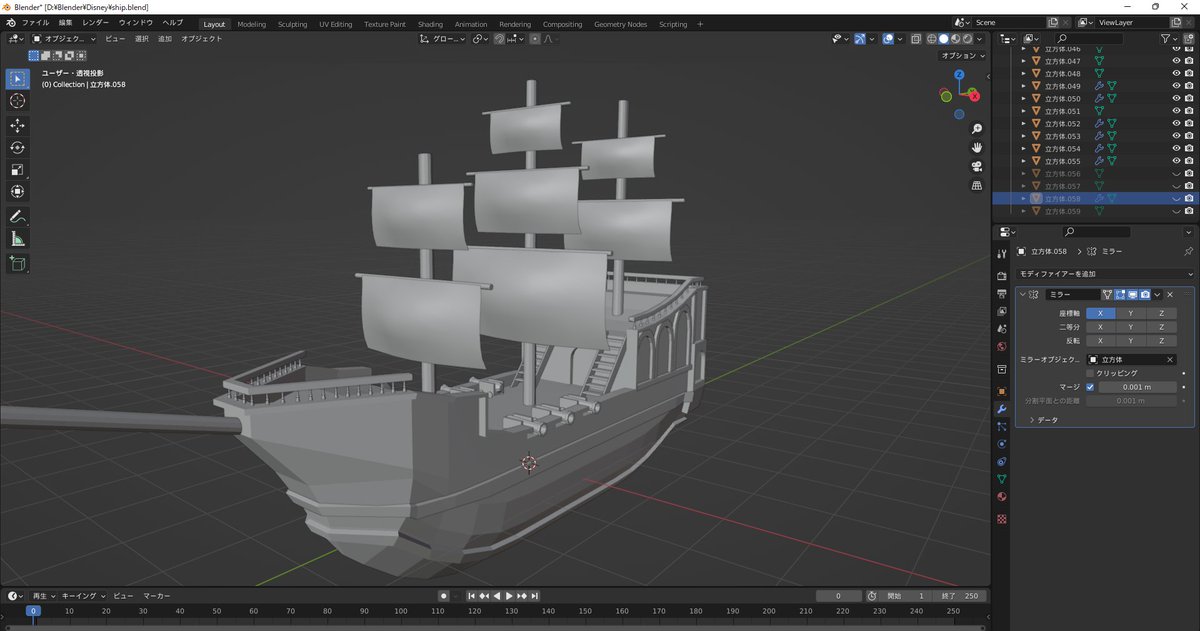Open the Physics properties tab
The height and width of the screenshot is (631, 1200).
tap(1001, 443)
